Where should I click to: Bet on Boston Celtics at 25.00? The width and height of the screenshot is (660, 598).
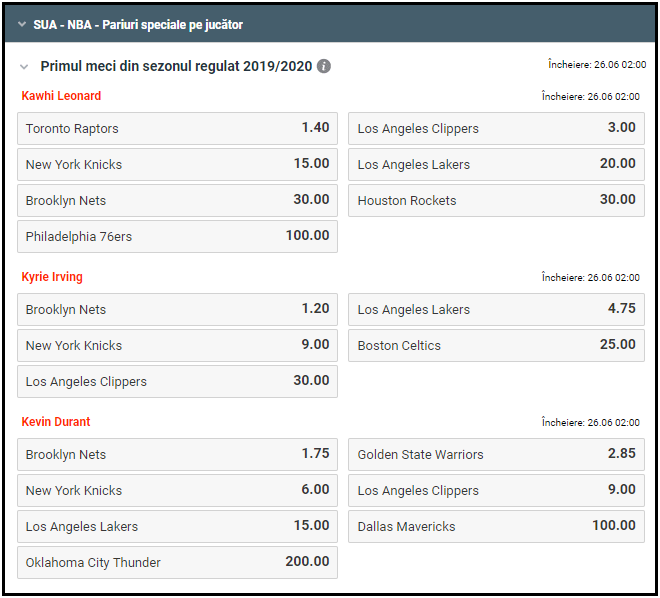click(496, 345)
